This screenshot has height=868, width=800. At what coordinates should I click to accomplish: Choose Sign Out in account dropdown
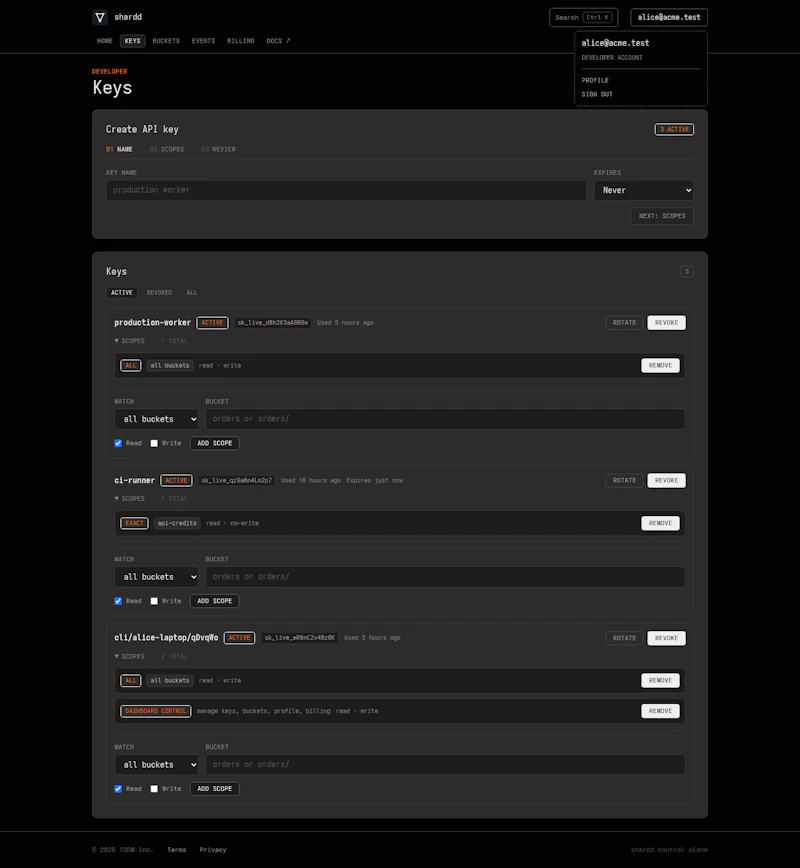[x=597, y=94]
